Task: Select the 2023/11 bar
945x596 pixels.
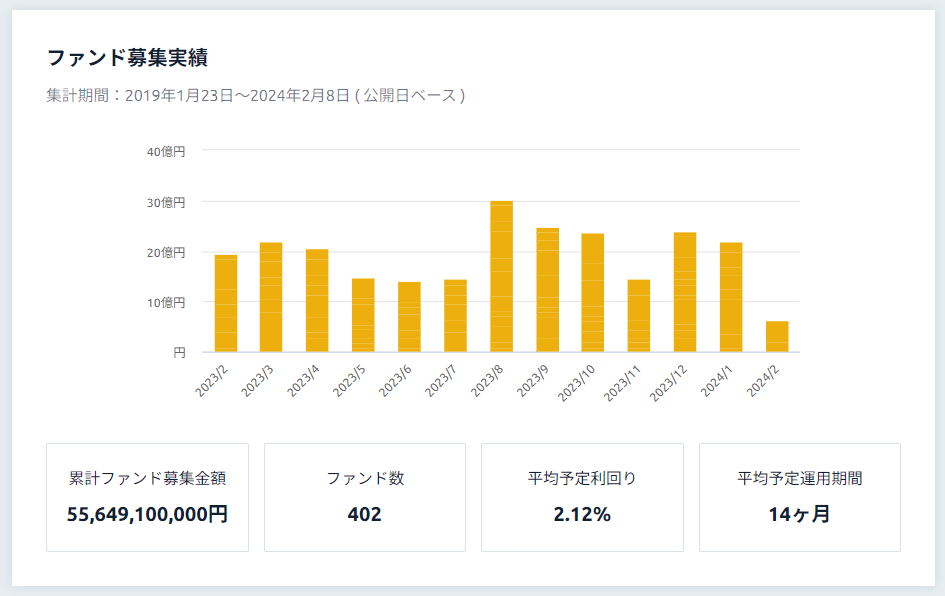Action: 639,316
